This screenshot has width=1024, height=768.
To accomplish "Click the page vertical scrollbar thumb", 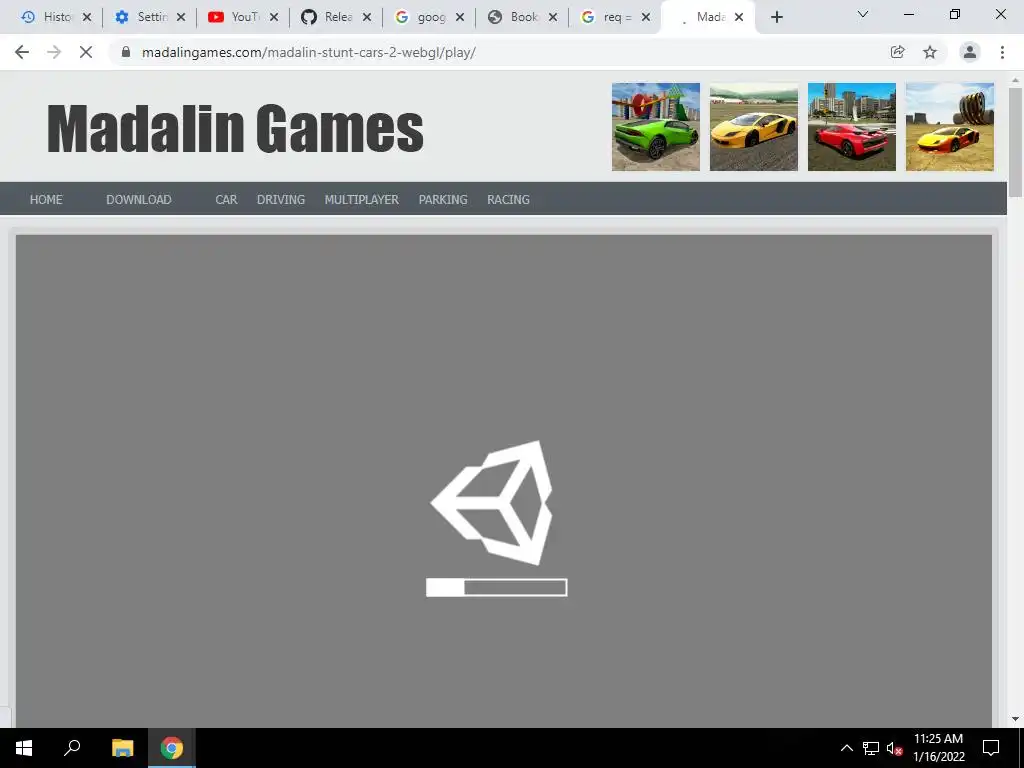I will pos(1015,140).
